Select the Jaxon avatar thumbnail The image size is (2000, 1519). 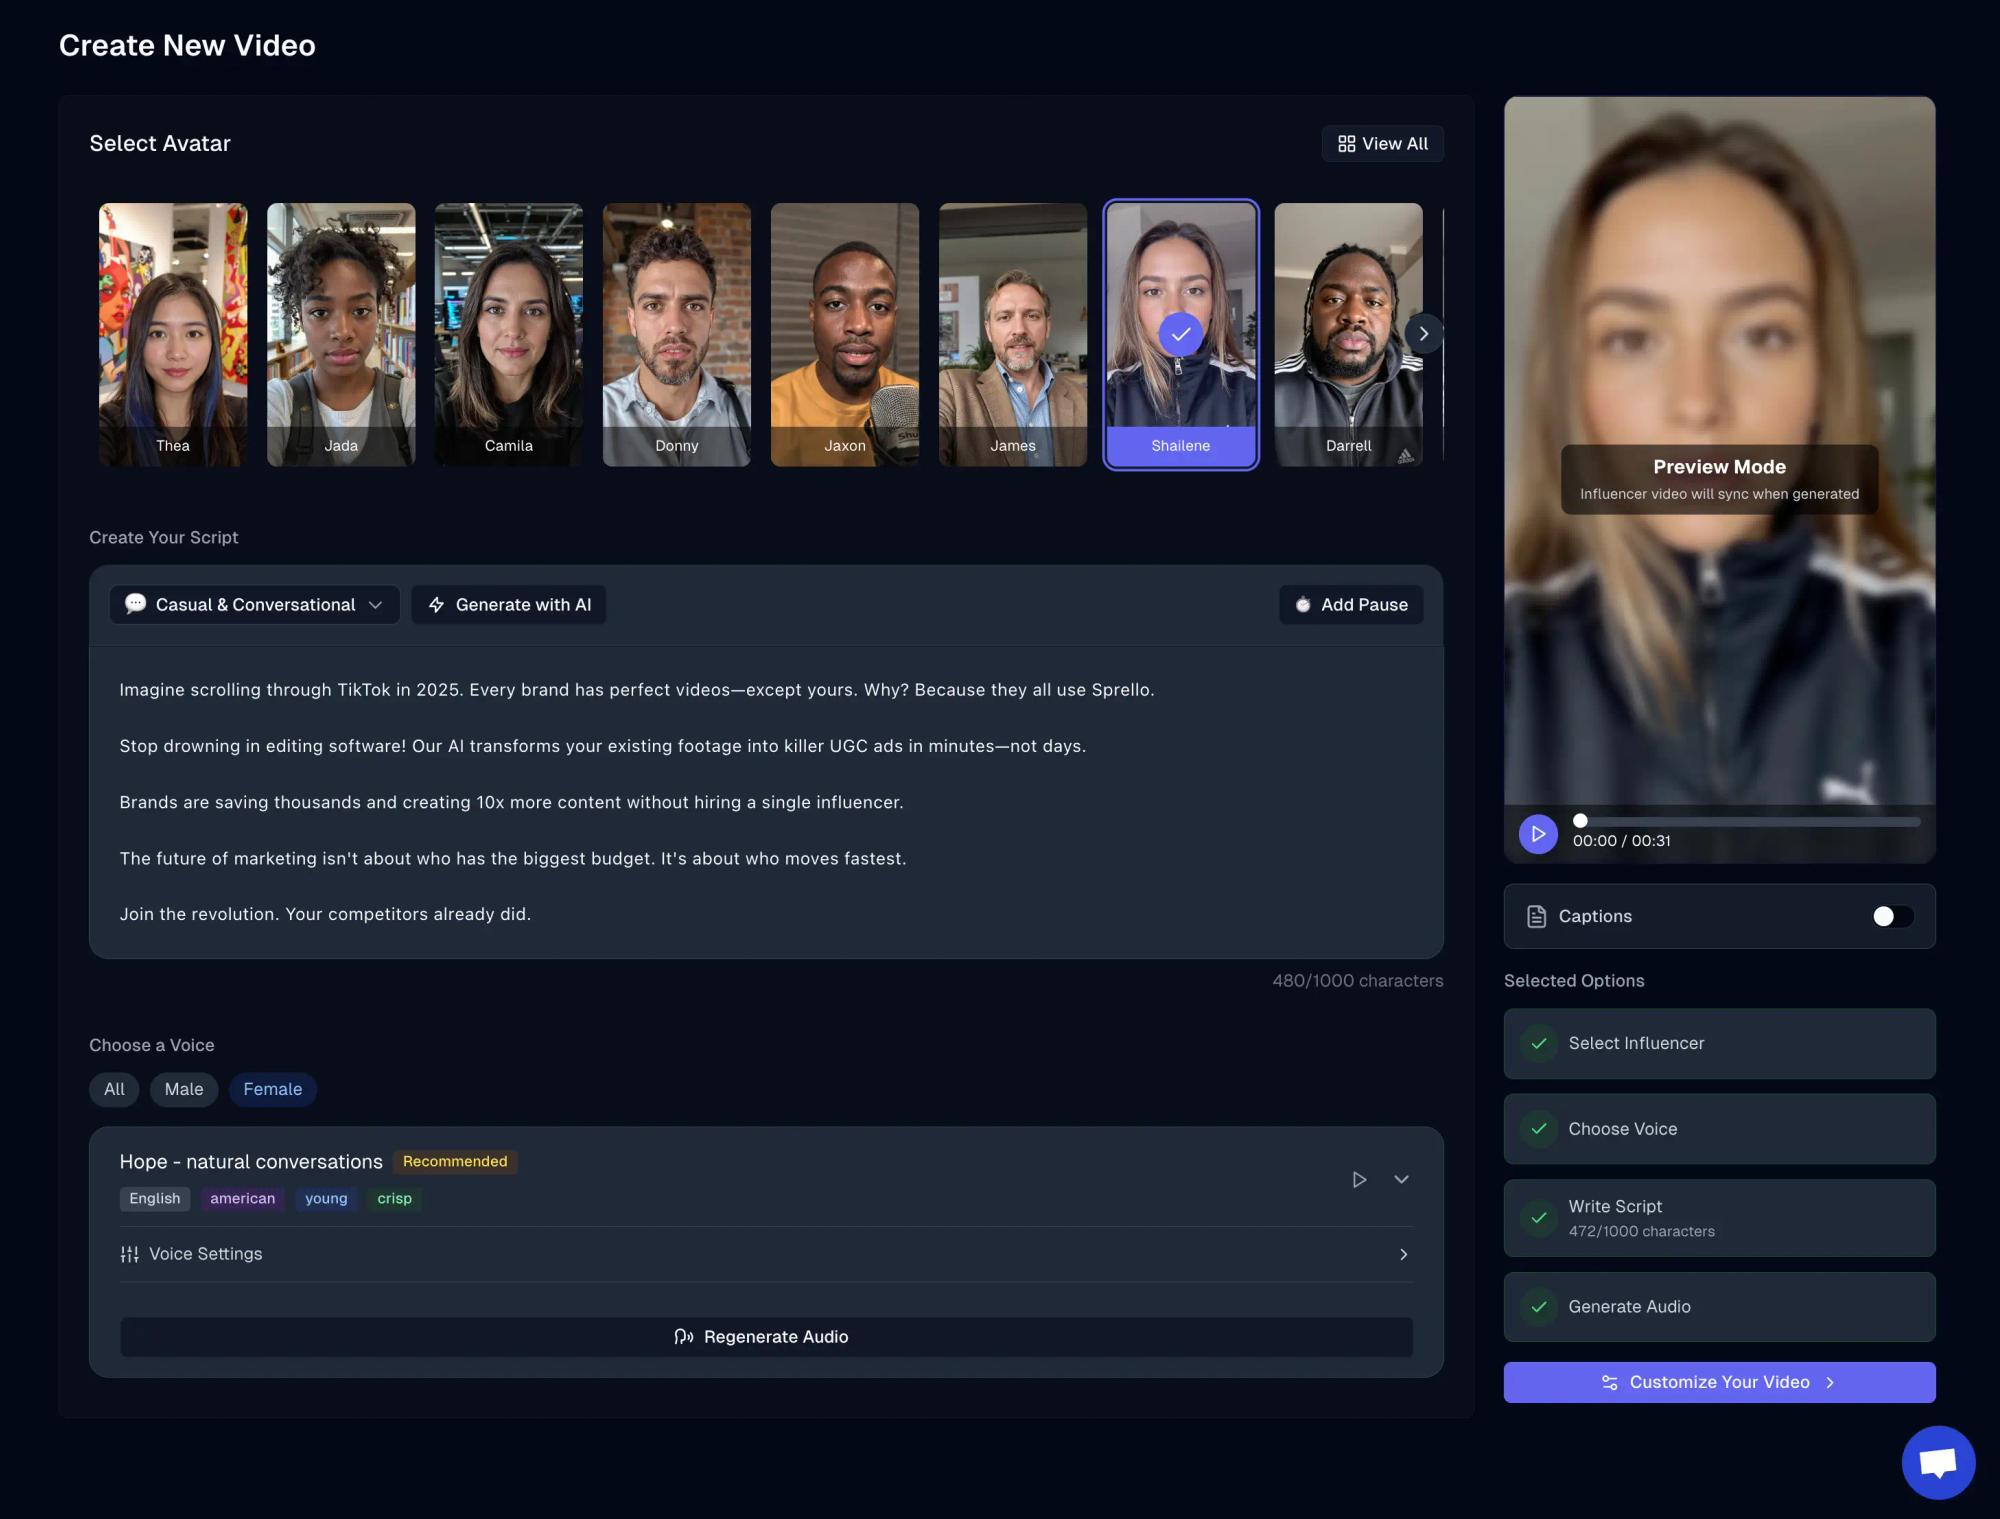[x=844, y=334]
